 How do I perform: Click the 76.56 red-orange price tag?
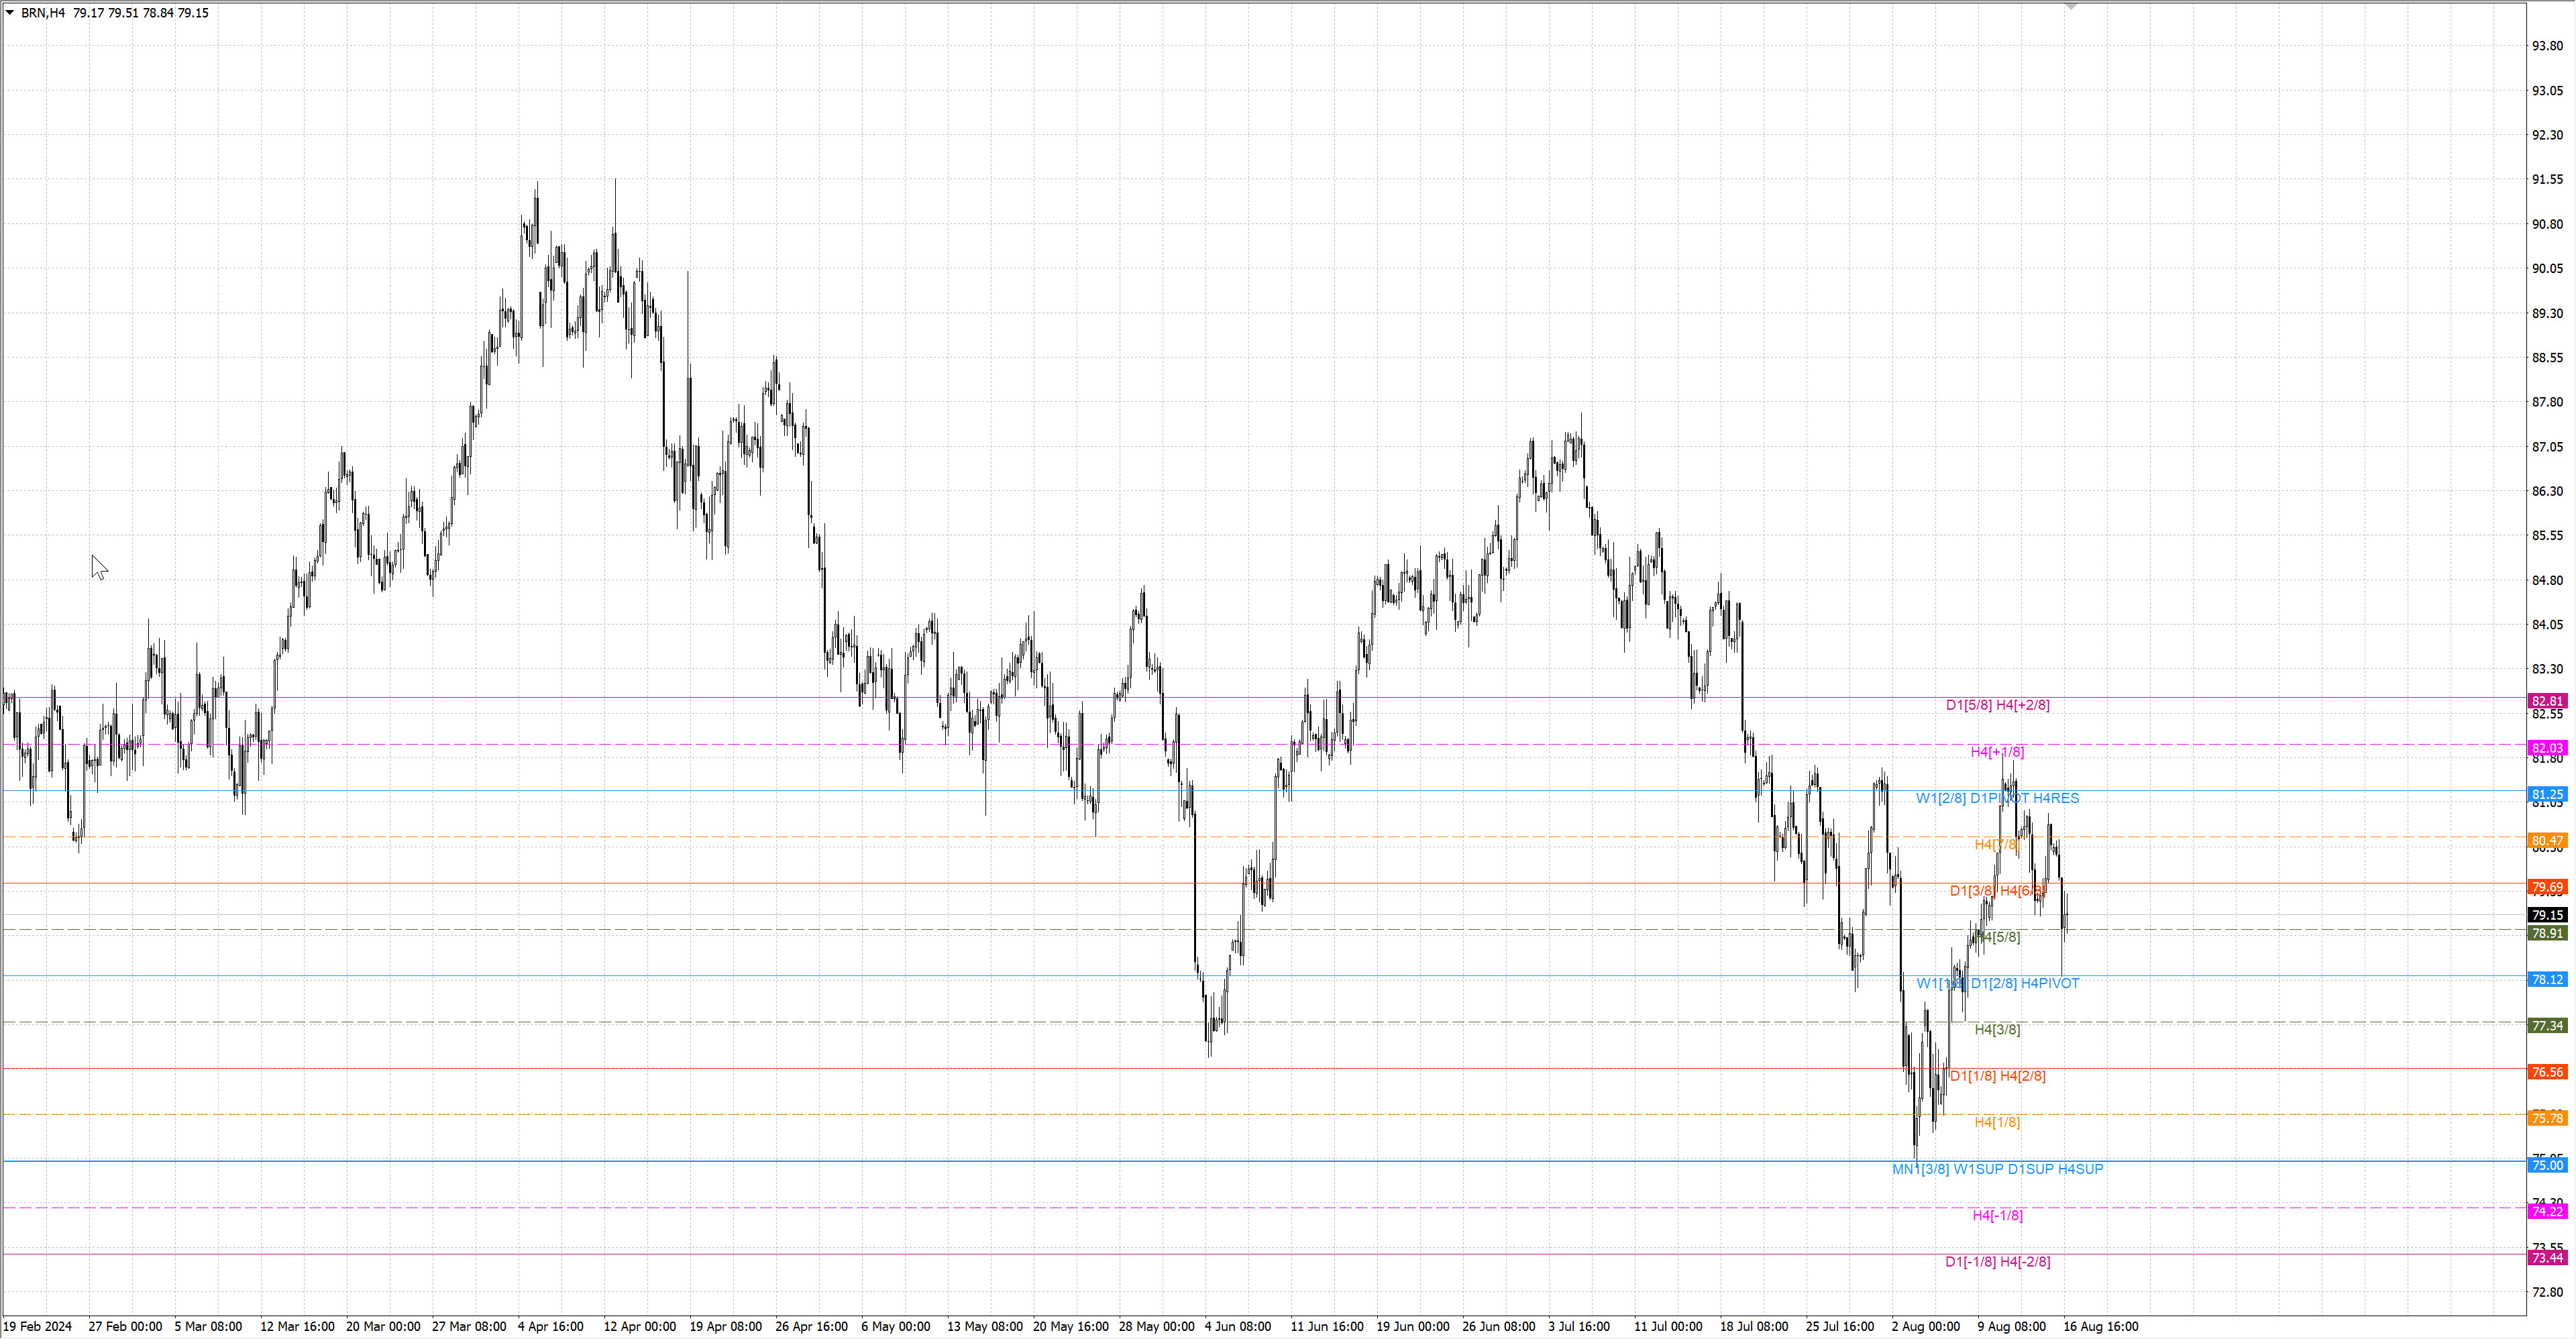click(2546, 1072)
